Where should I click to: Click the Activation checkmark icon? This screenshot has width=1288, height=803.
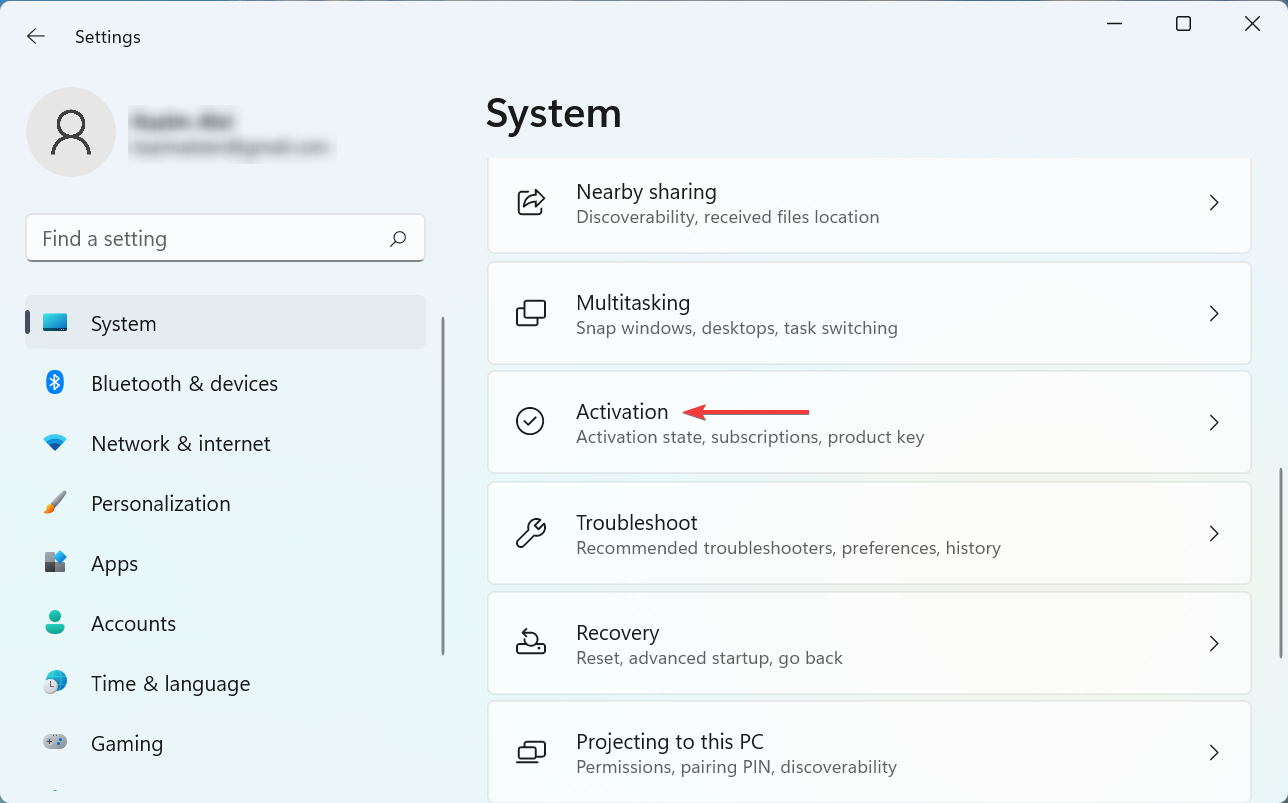(x=531, y=422)
